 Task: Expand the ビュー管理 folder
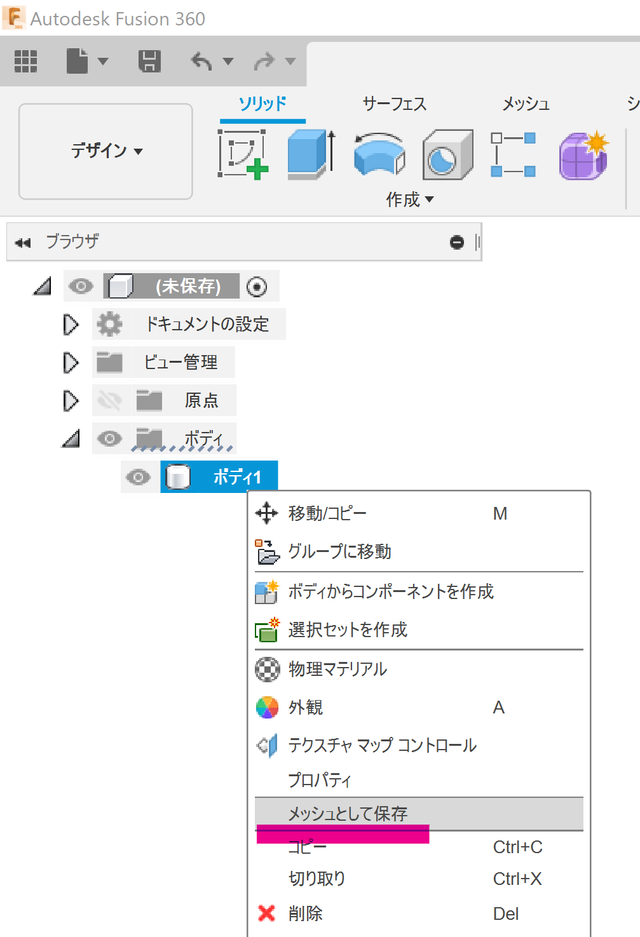coord(71,363)
